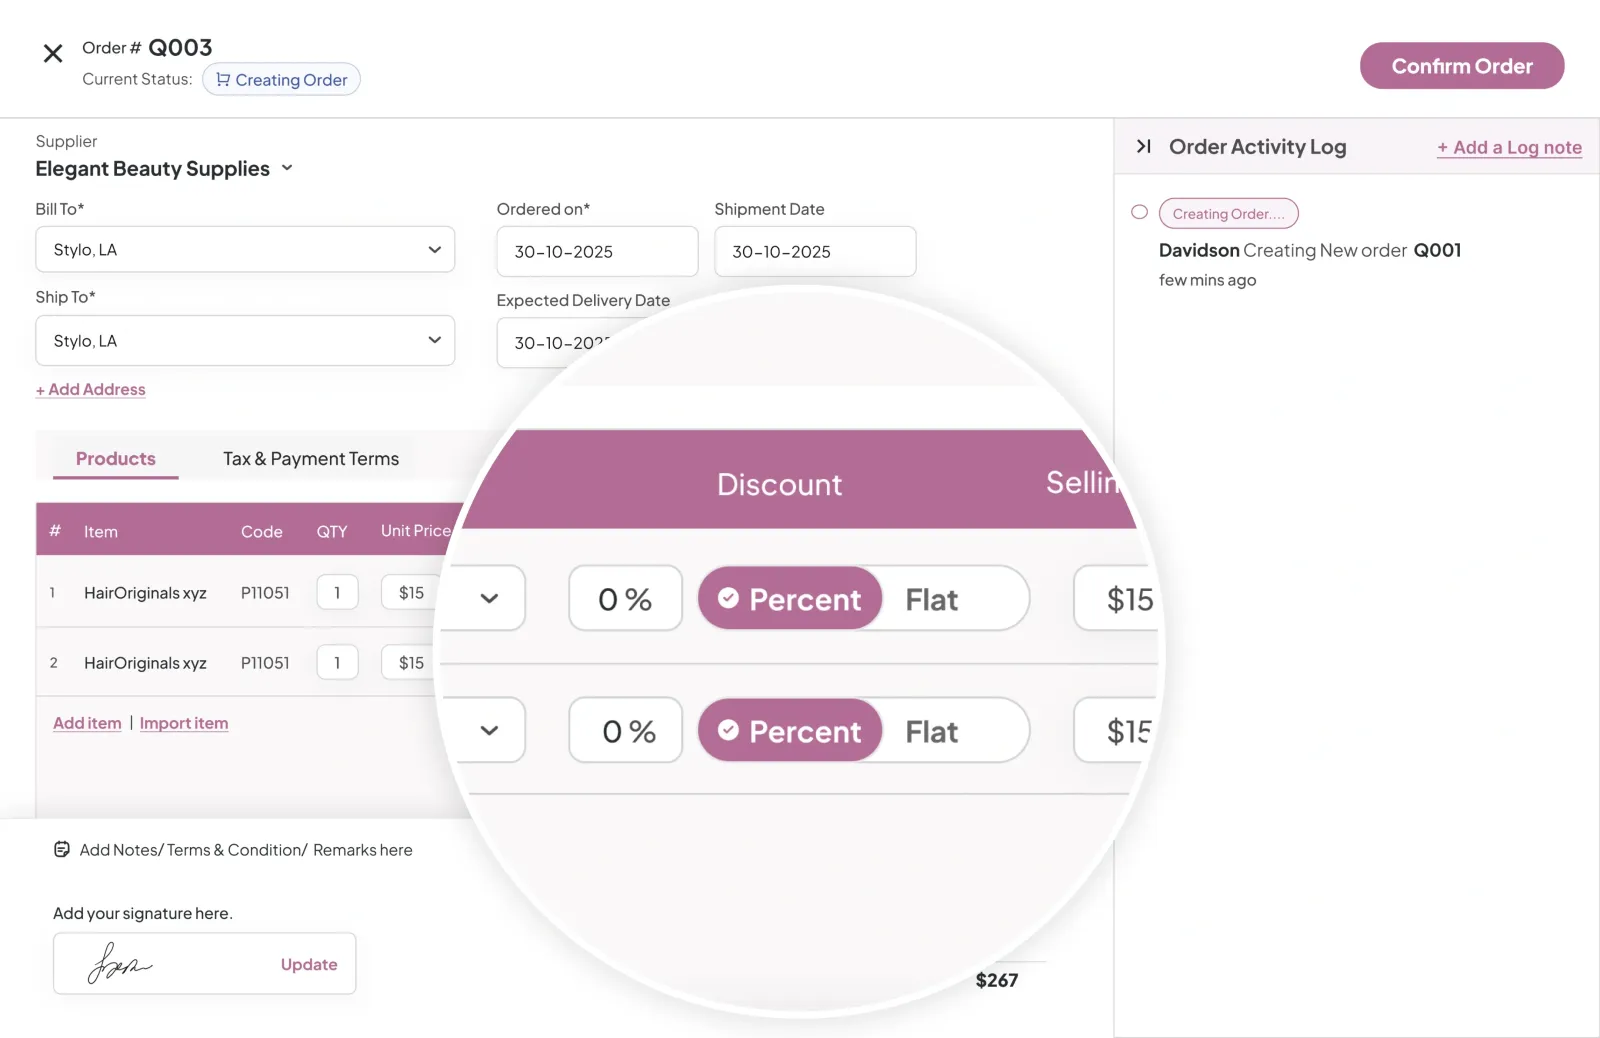This screenshot has width=1600, height=1038.
Task: Open the second row dropdown chevron in magnifier
Action: 489,731
